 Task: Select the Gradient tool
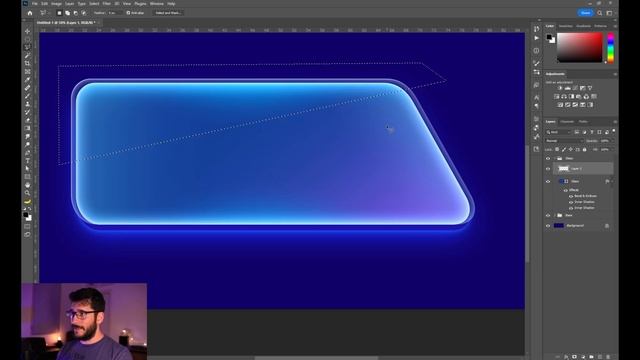pyautogui.click(x=27, y=128)
